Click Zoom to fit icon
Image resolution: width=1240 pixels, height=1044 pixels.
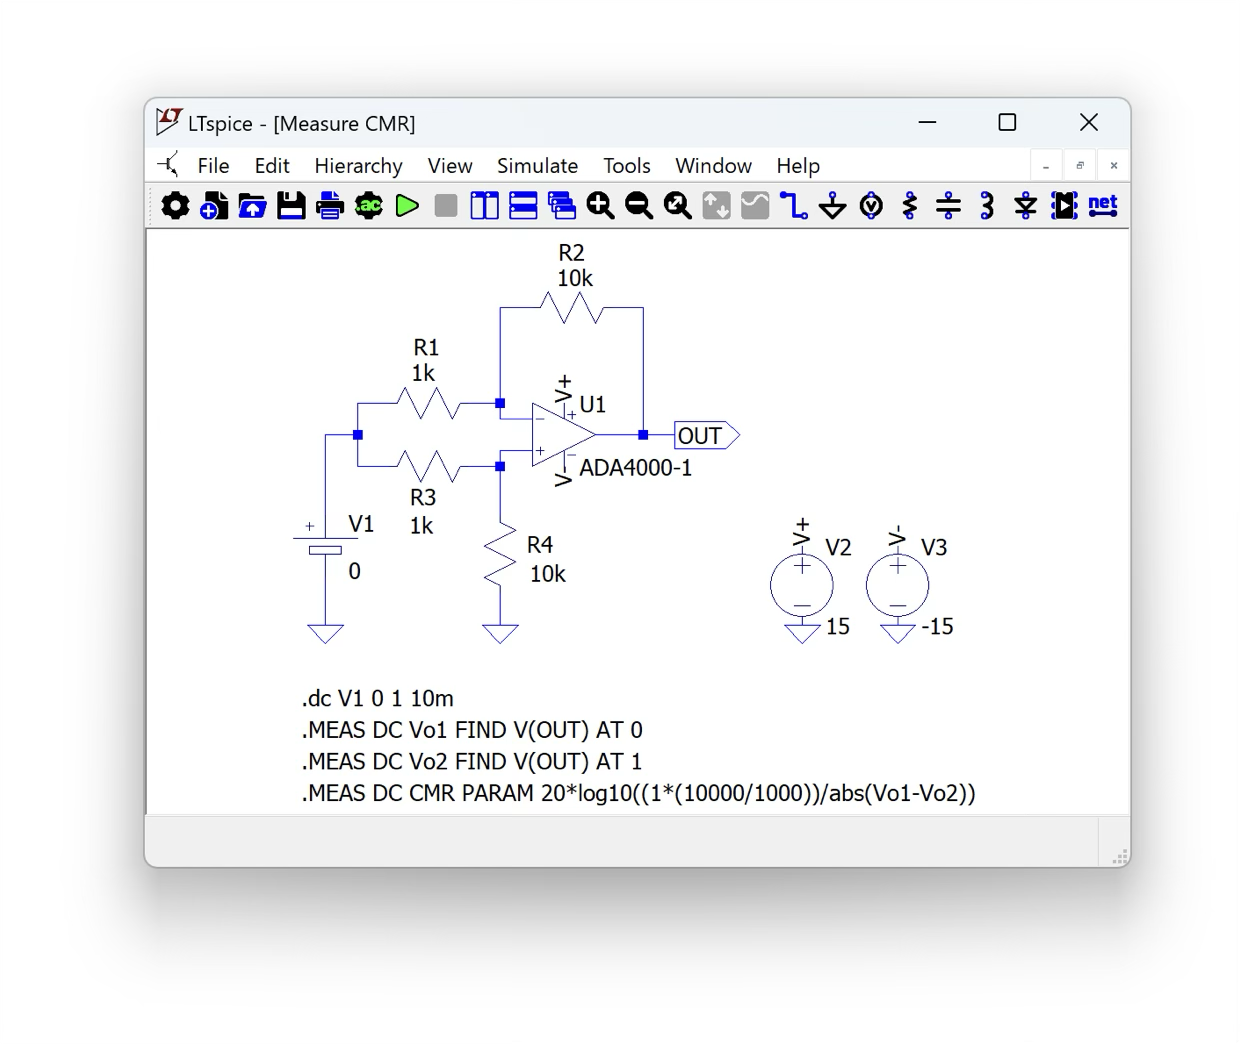(678, 206)
